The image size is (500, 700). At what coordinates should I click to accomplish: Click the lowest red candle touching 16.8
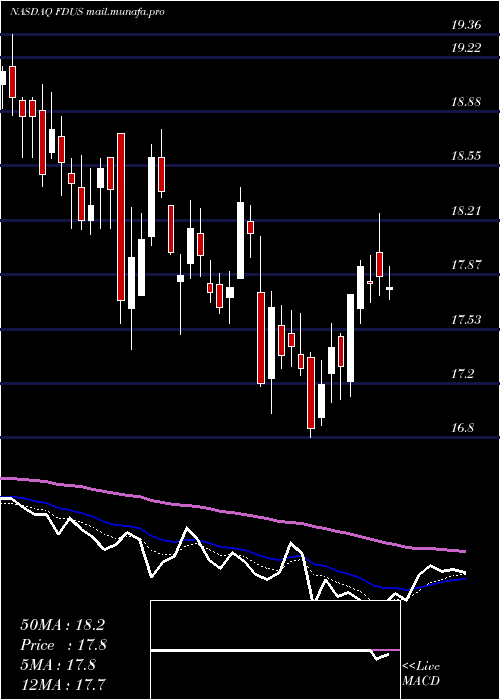coord(311,393)
